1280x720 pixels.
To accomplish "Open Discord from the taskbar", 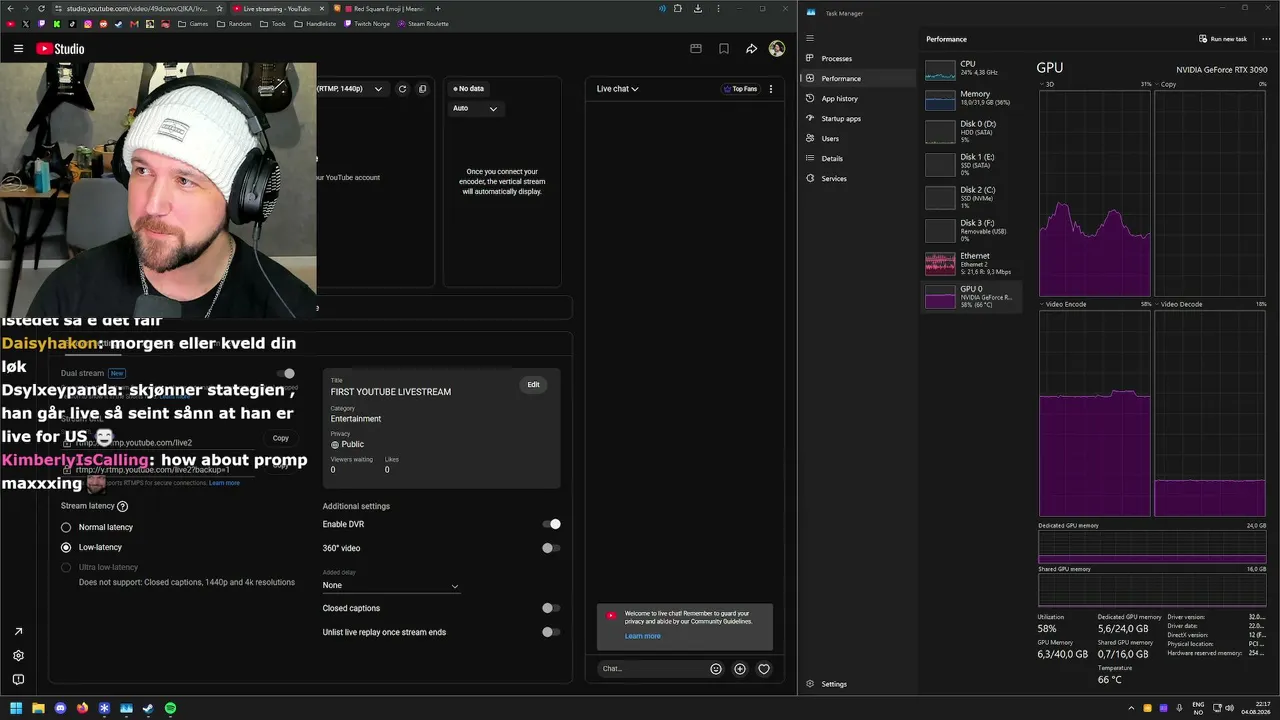I will click(60, 708).
